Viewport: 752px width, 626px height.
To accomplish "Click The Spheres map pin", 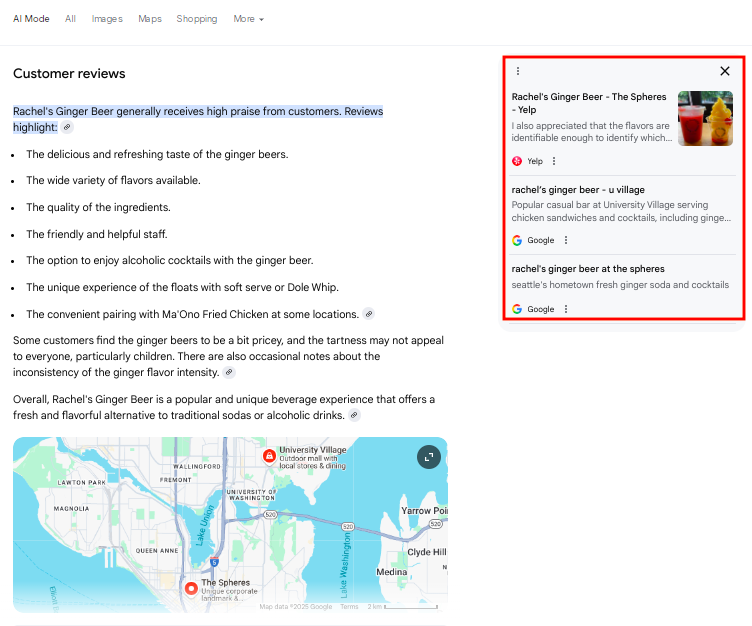I will pos(191,589).
